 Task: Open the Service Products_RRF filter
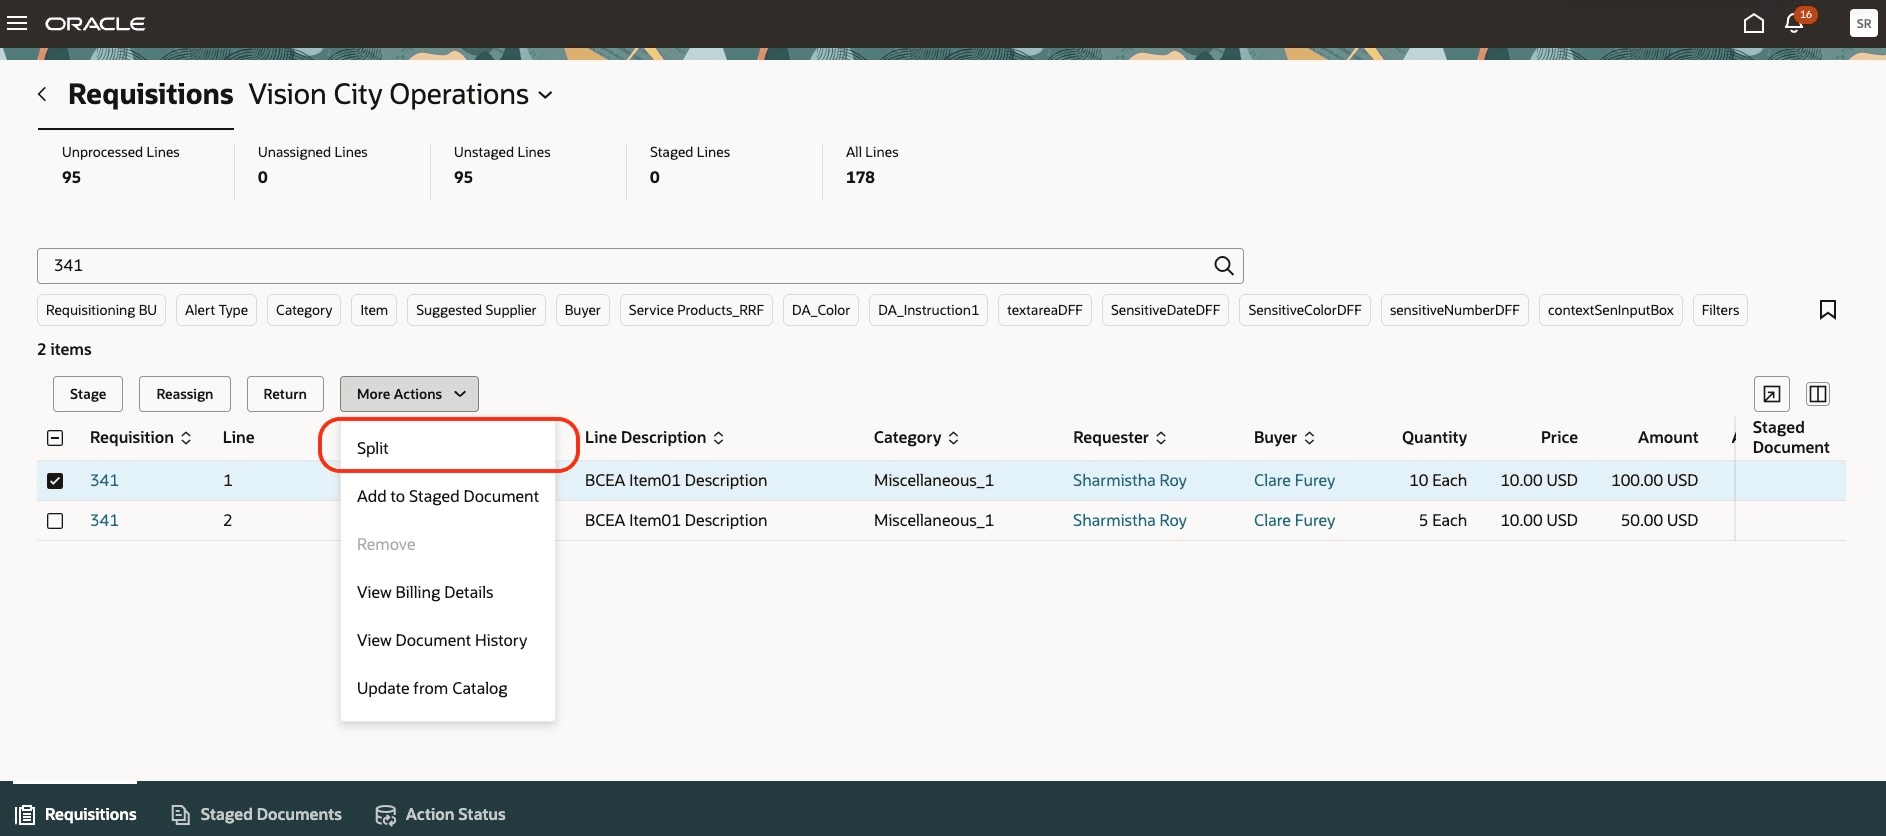click(x=696, y=310)
